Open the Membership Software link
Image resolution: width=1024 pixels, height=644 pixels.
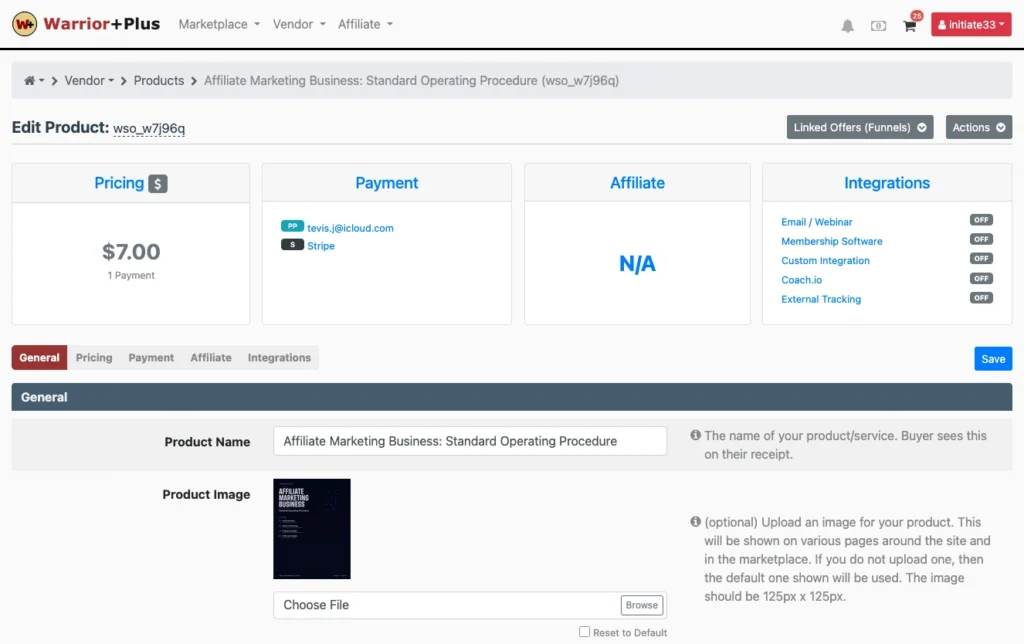point(831,241)
